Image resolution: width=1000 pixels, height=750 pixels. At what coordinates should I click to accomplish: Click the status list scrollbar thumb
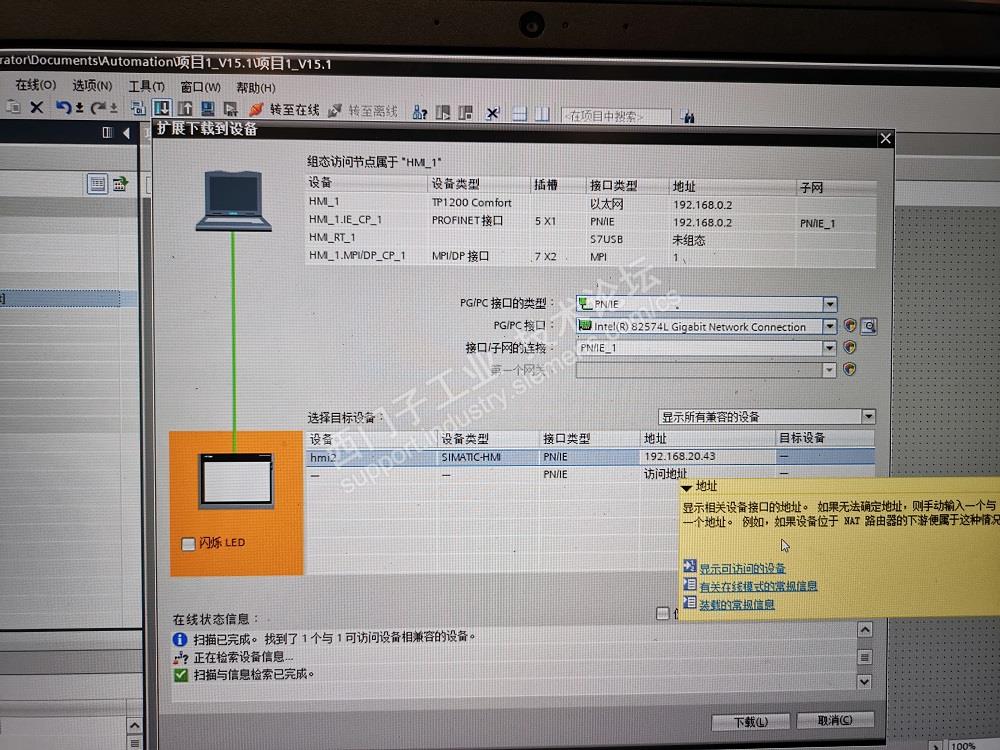[864, 656]
